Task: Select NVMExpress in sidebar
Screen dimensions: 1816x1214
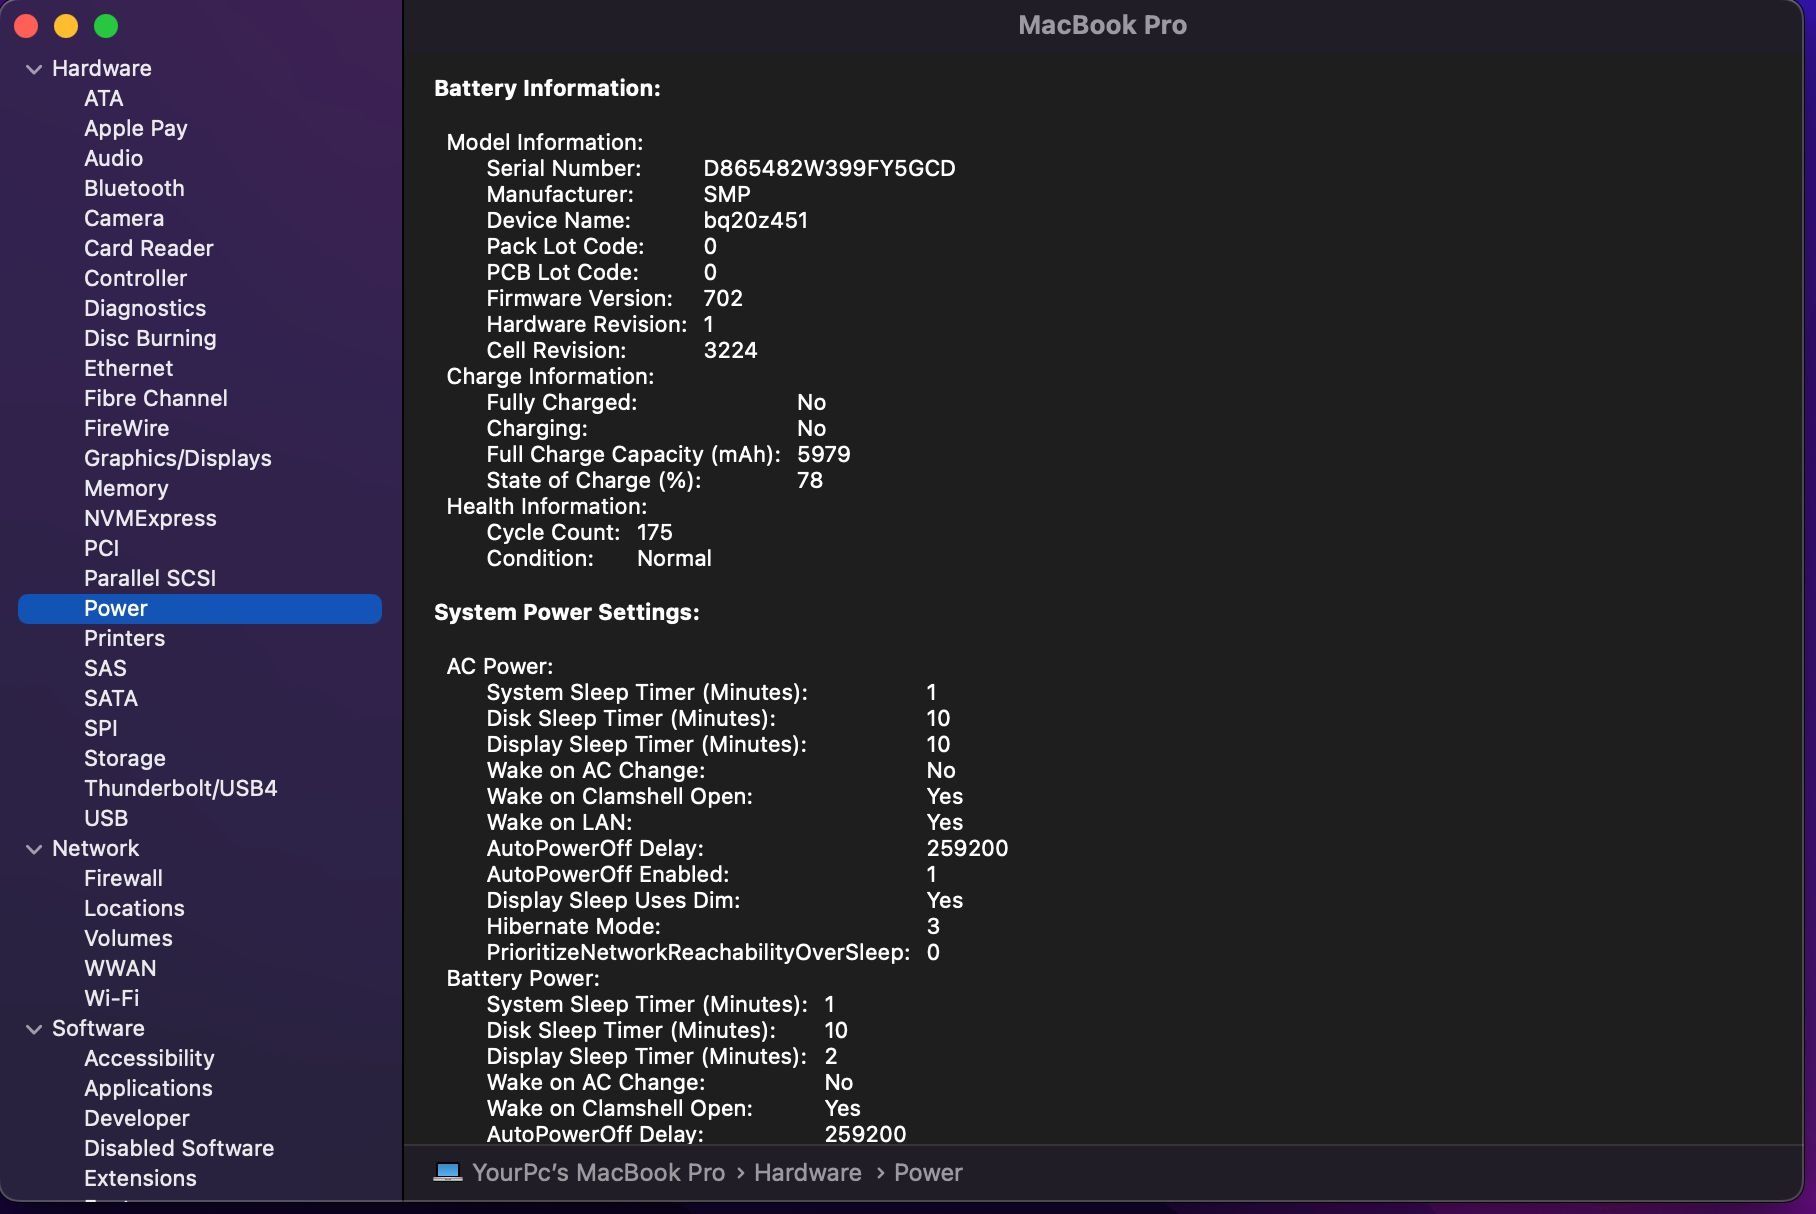Action: point(150,518)
